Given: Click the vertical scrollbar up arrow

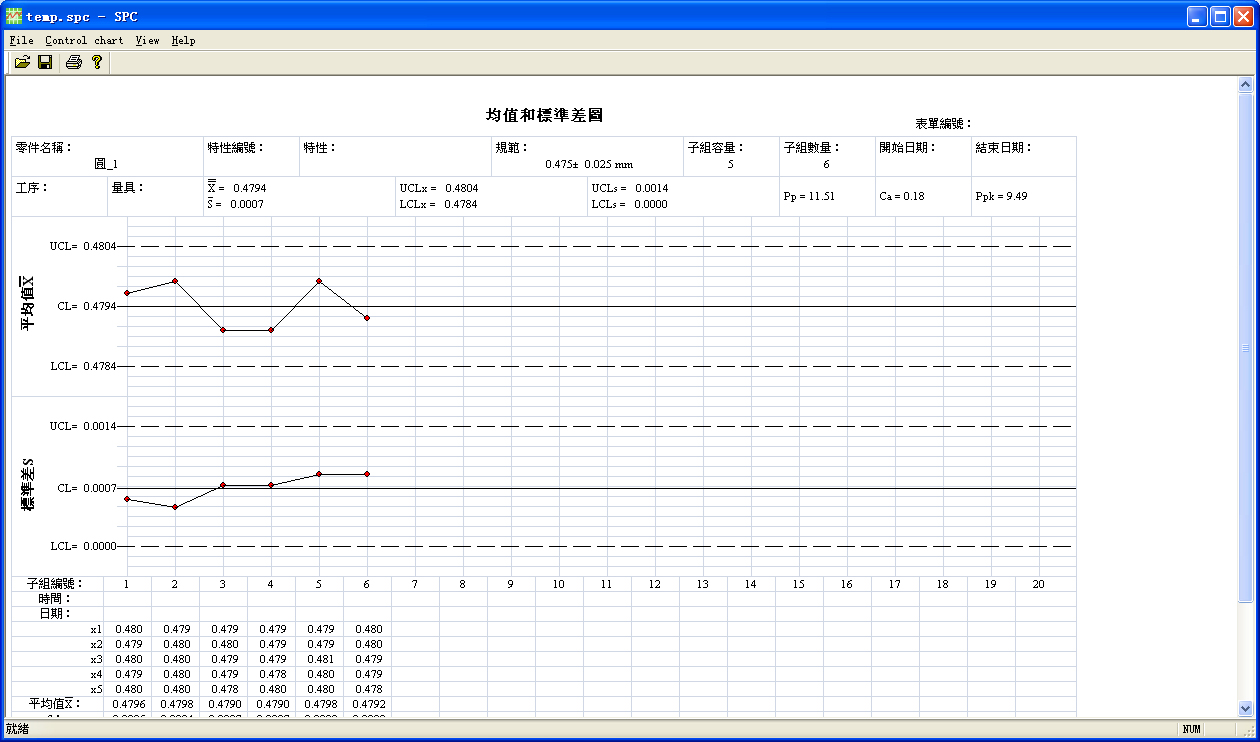Looking at the screenshot, I should click(1245, 86).
